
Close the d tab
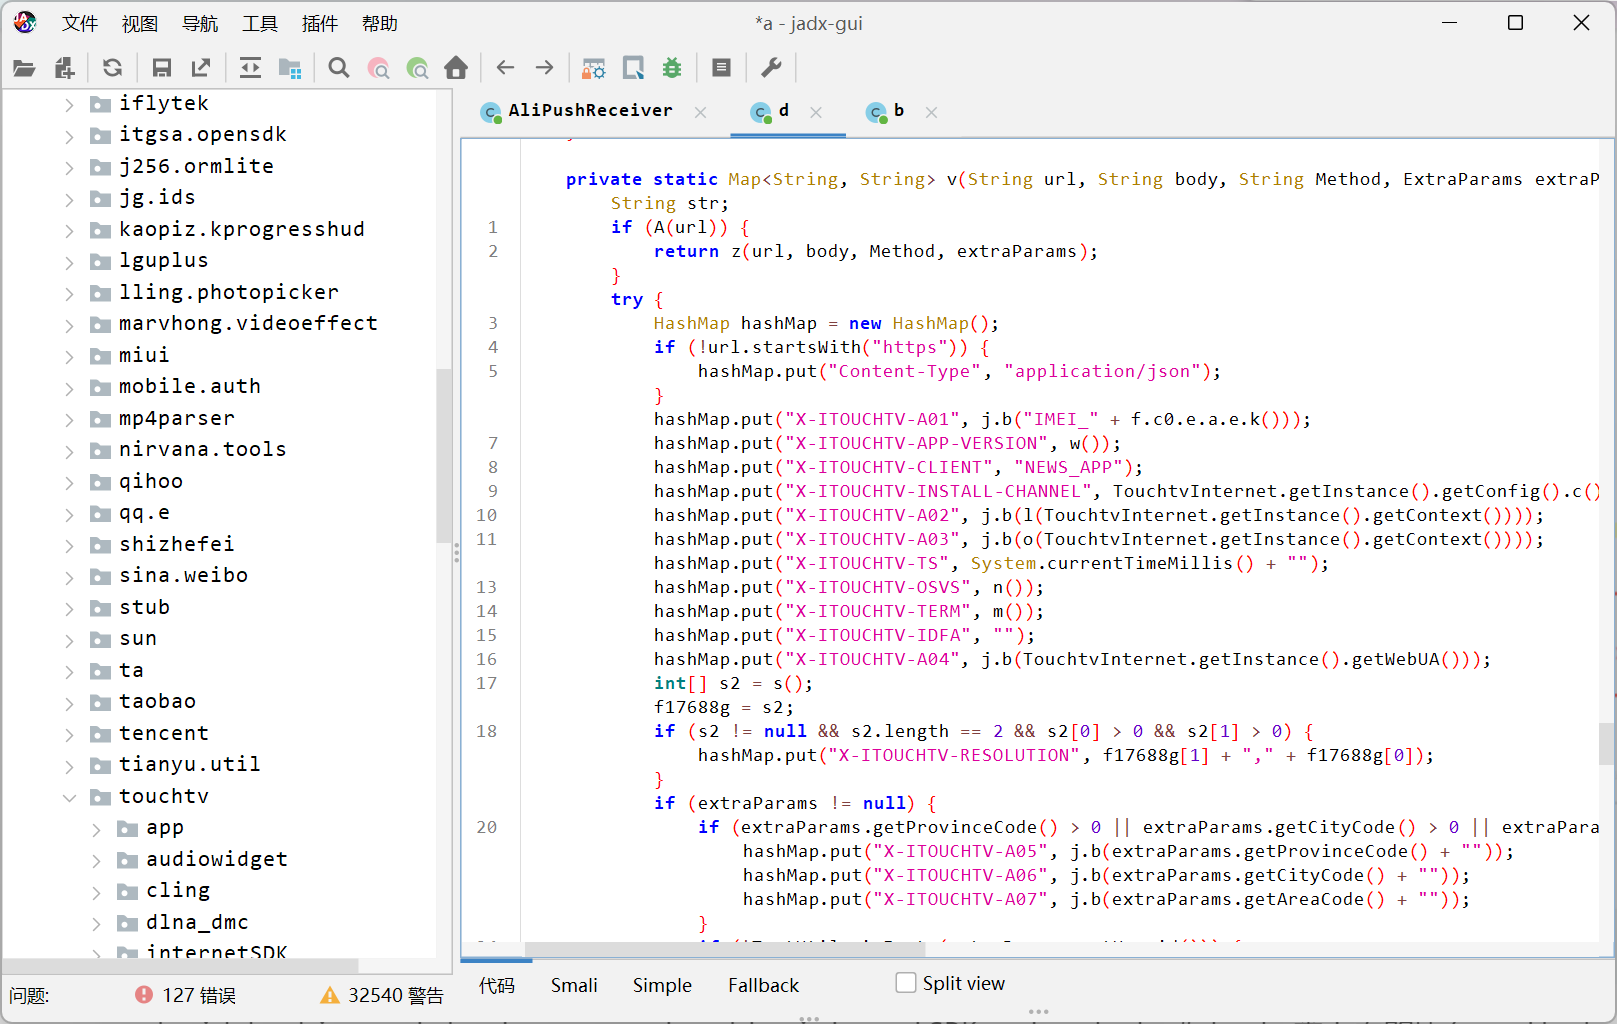[816, 112]
